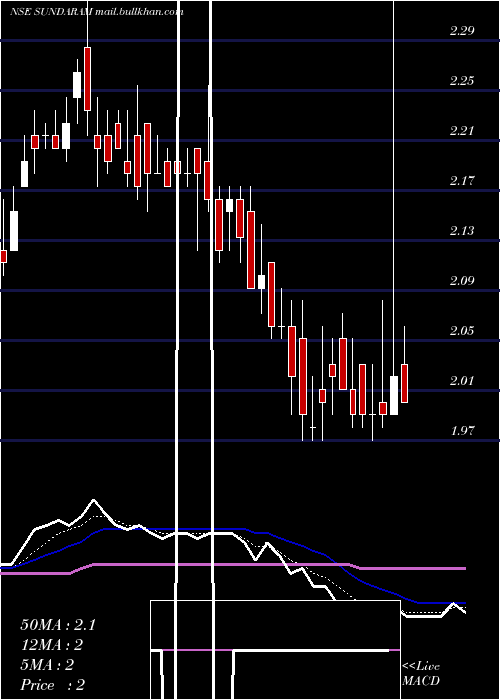Screen dimensions: 500x700
Task: Click the 2.29 price axis label
Action: click(462, 31)
